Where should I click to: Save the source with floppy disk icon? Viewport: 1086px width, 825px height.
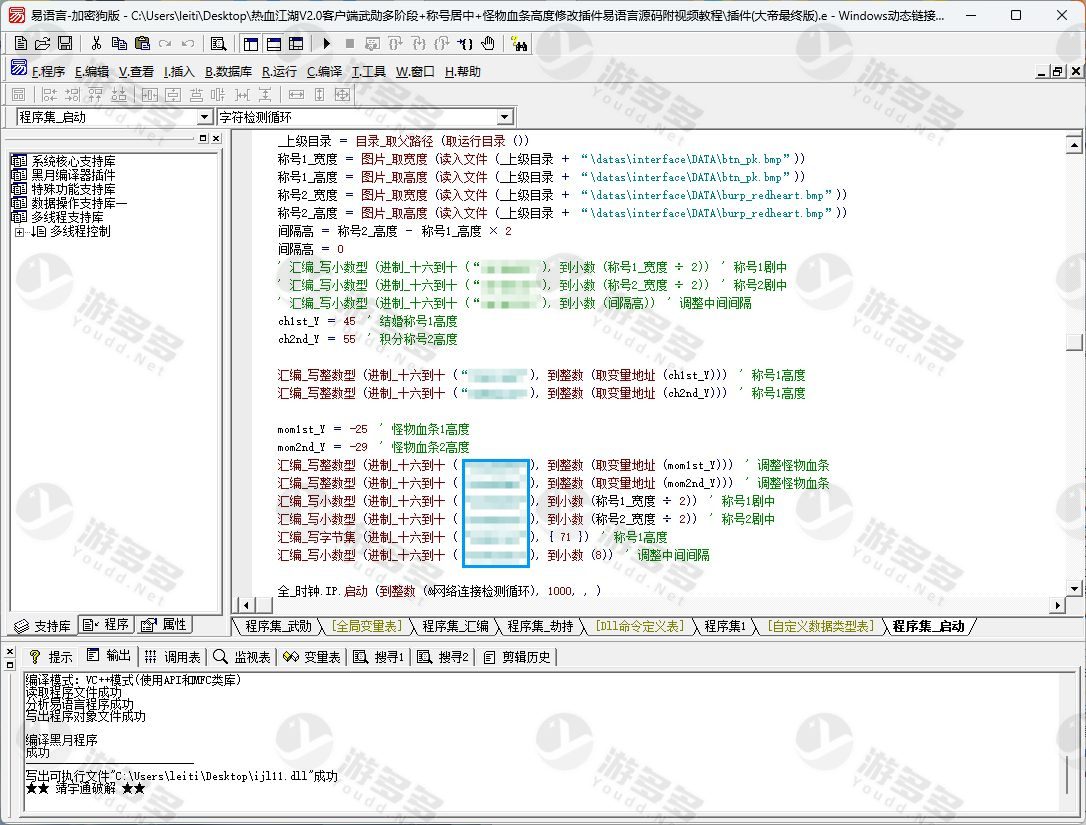64,43
